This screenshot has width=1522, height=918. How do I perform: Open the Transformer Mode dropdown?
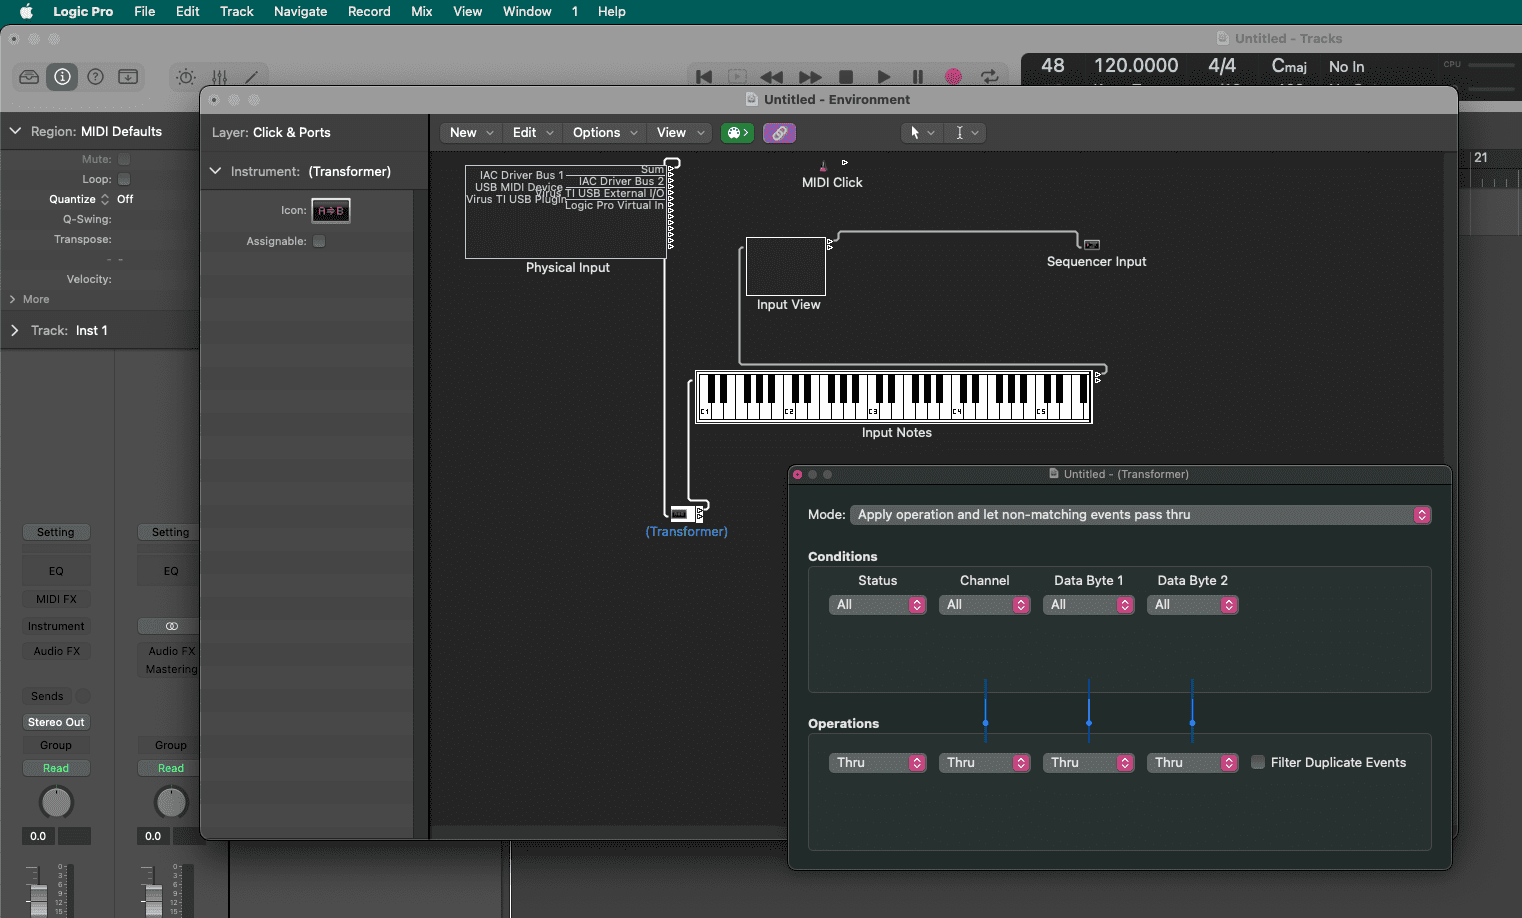click(x=1140, y=515)
